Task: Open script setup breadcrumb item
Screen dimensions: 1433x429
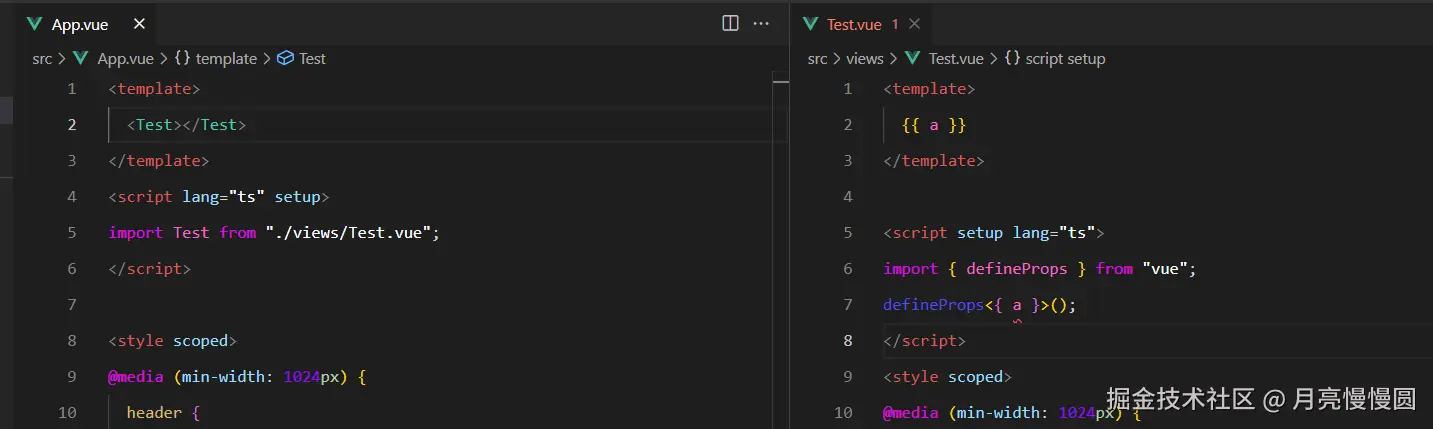Action: (1065, 59)
